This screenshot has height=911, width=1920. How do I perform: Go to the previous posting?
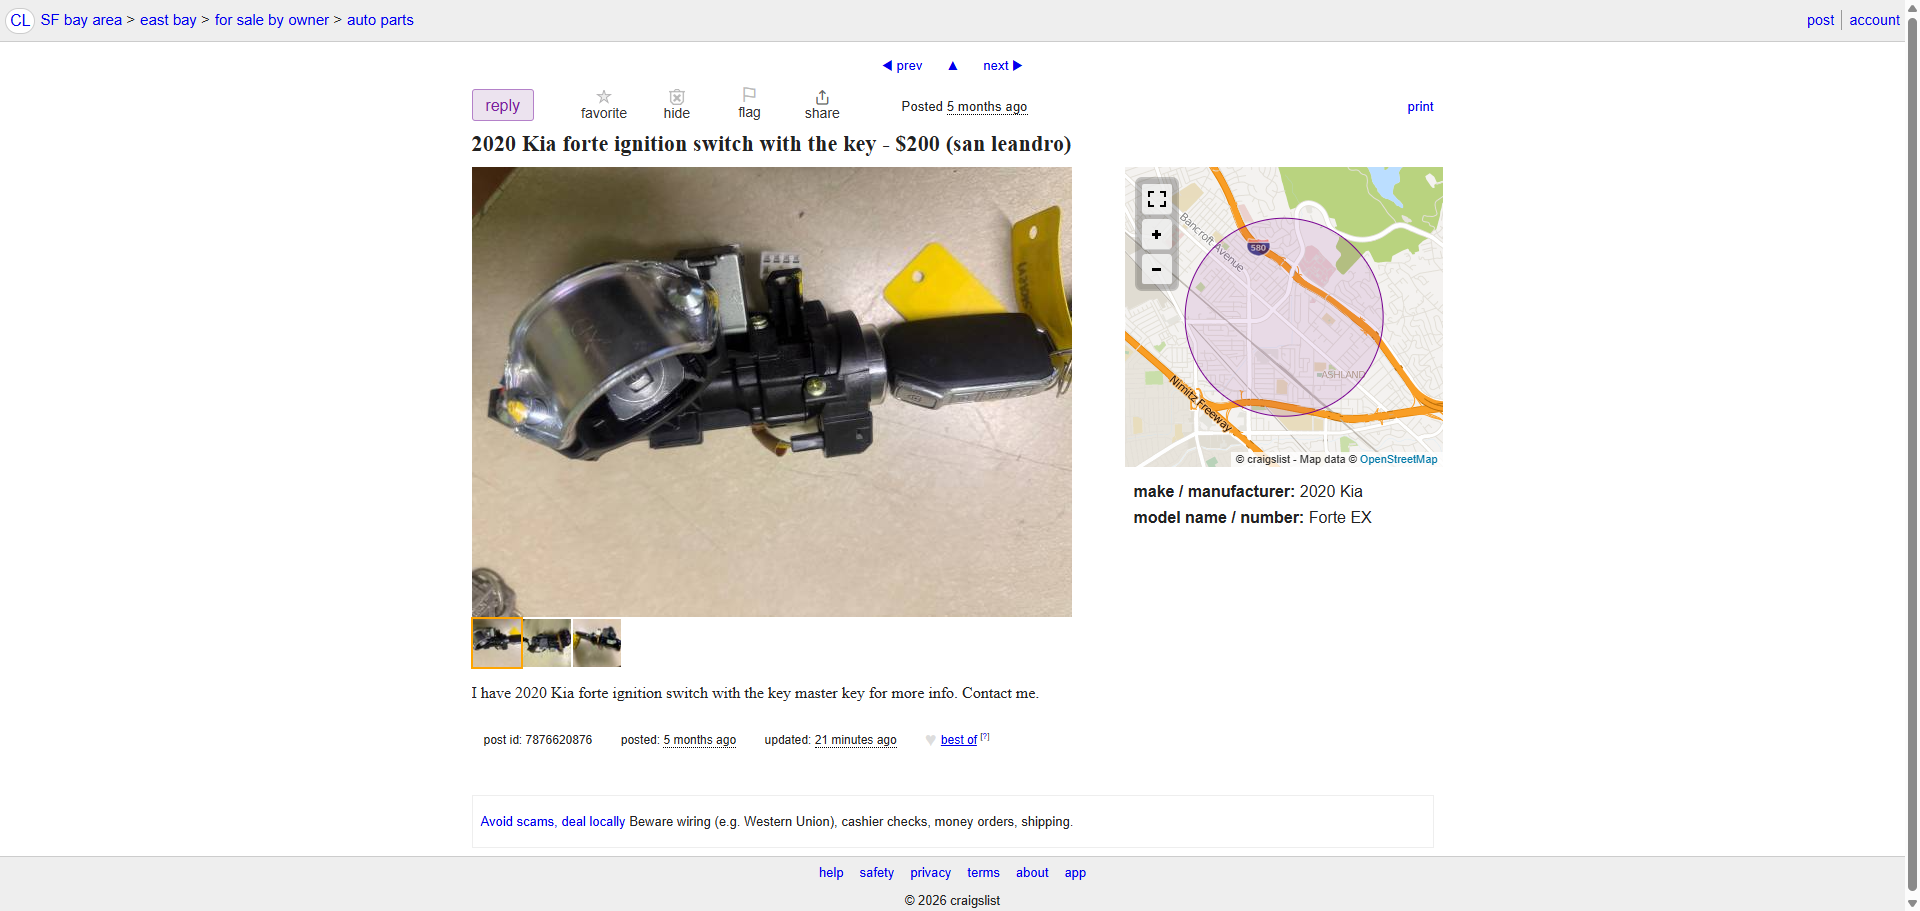click(902, 66)
